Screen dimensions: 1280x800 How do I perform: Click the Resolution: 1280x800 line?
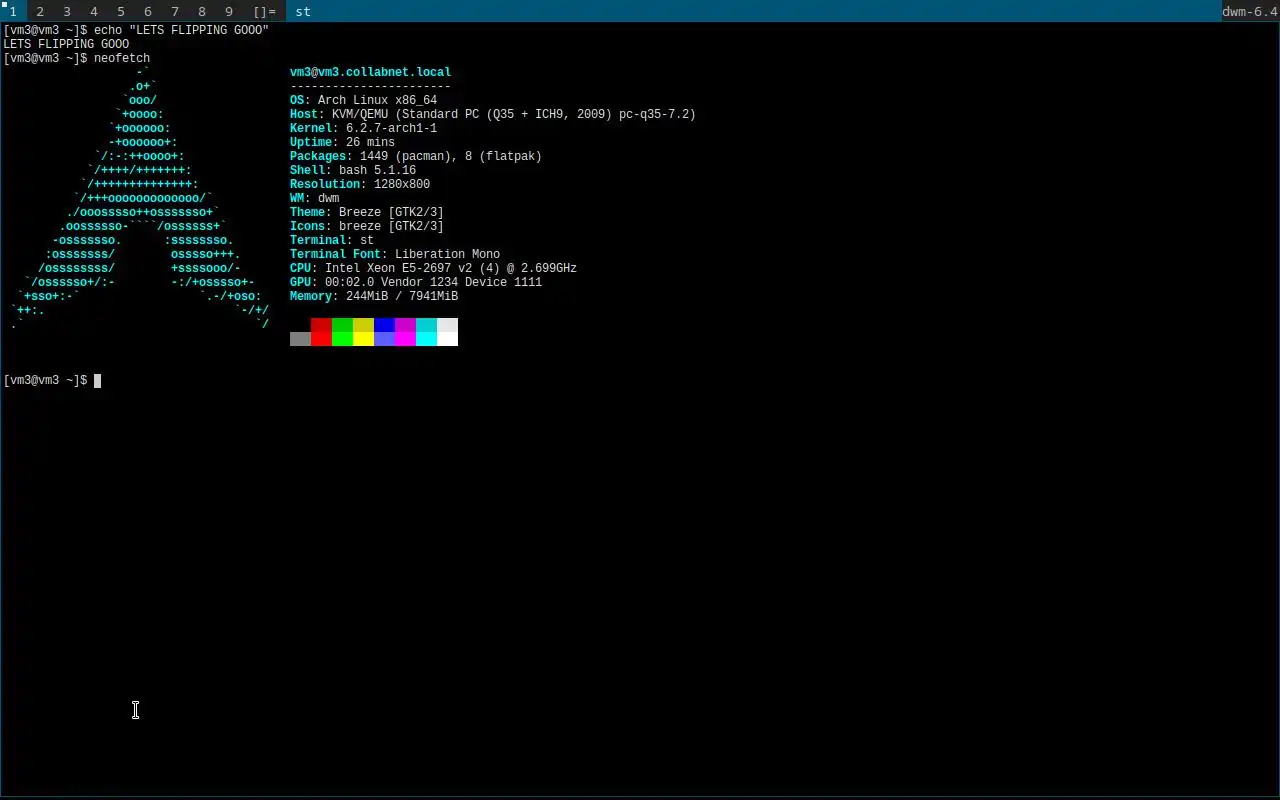tap(360, 184)
